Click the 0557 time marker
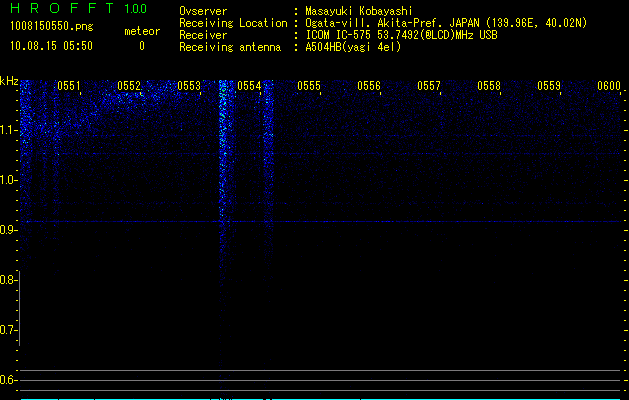Image resolution: width=629 pixels, height=400 pixels. coord(428,86)
